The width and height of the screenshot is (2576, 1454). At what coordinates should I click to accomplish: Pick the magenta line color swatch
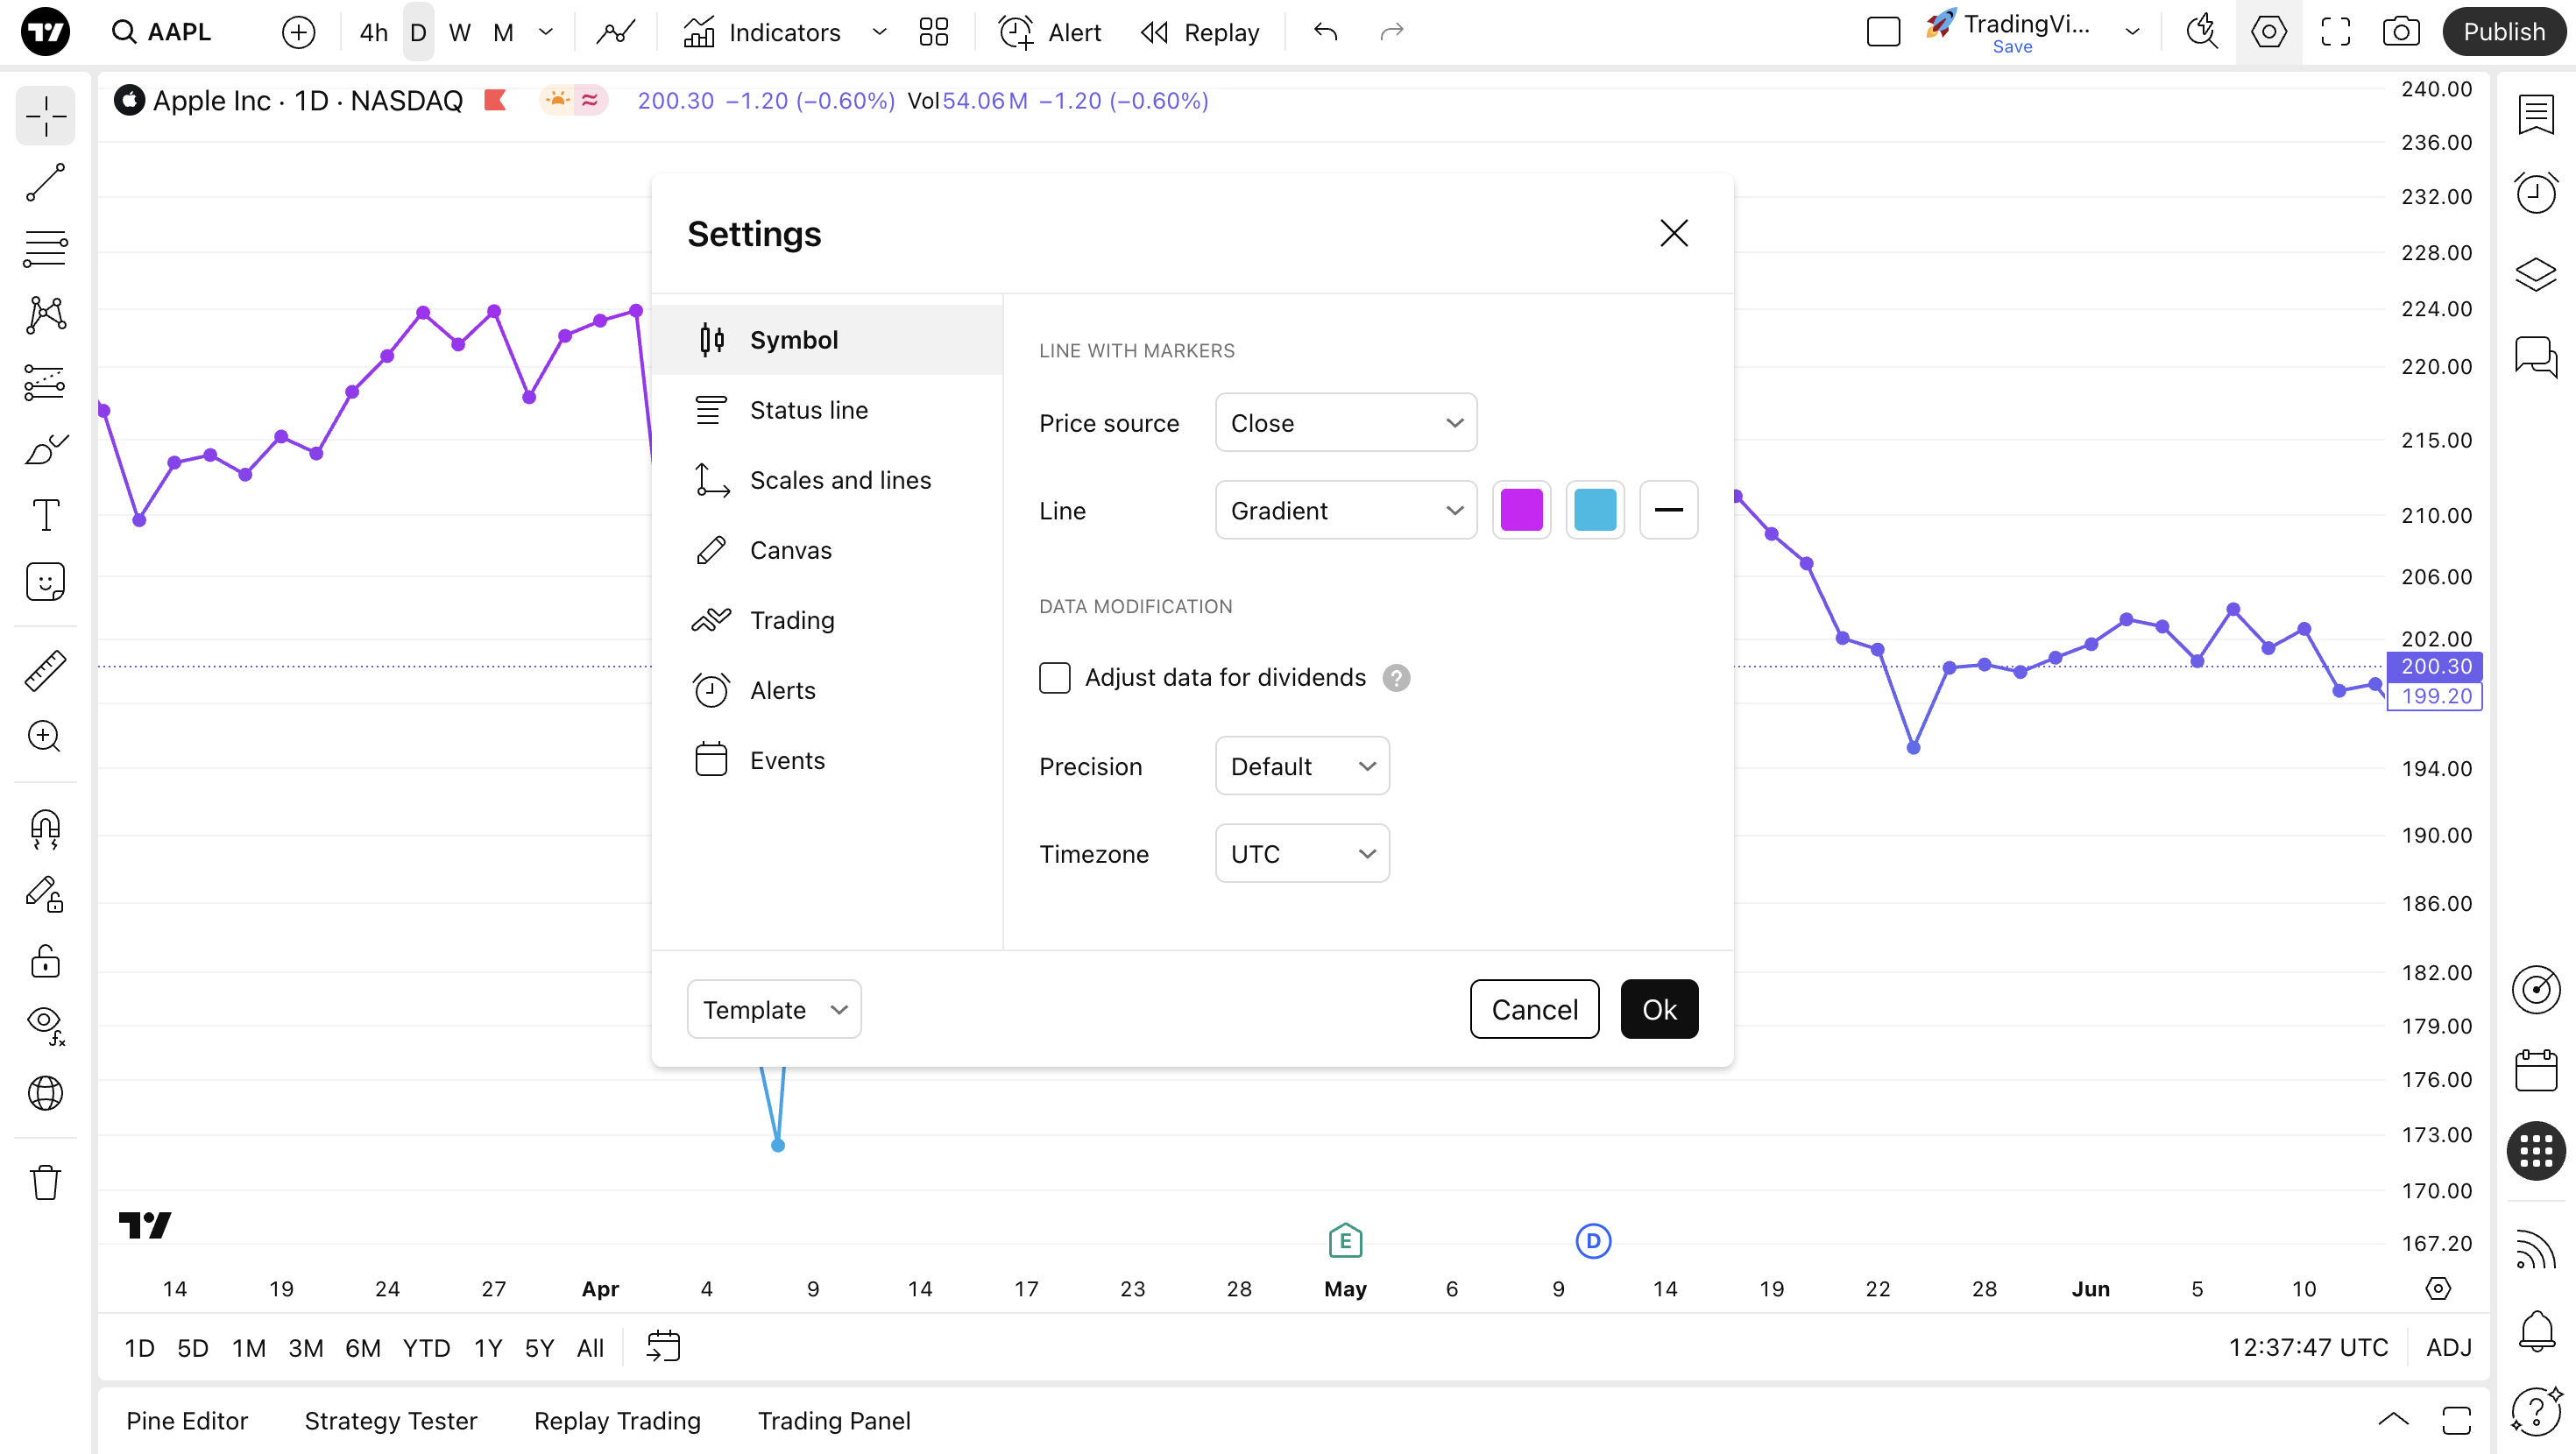[1521, 511]
